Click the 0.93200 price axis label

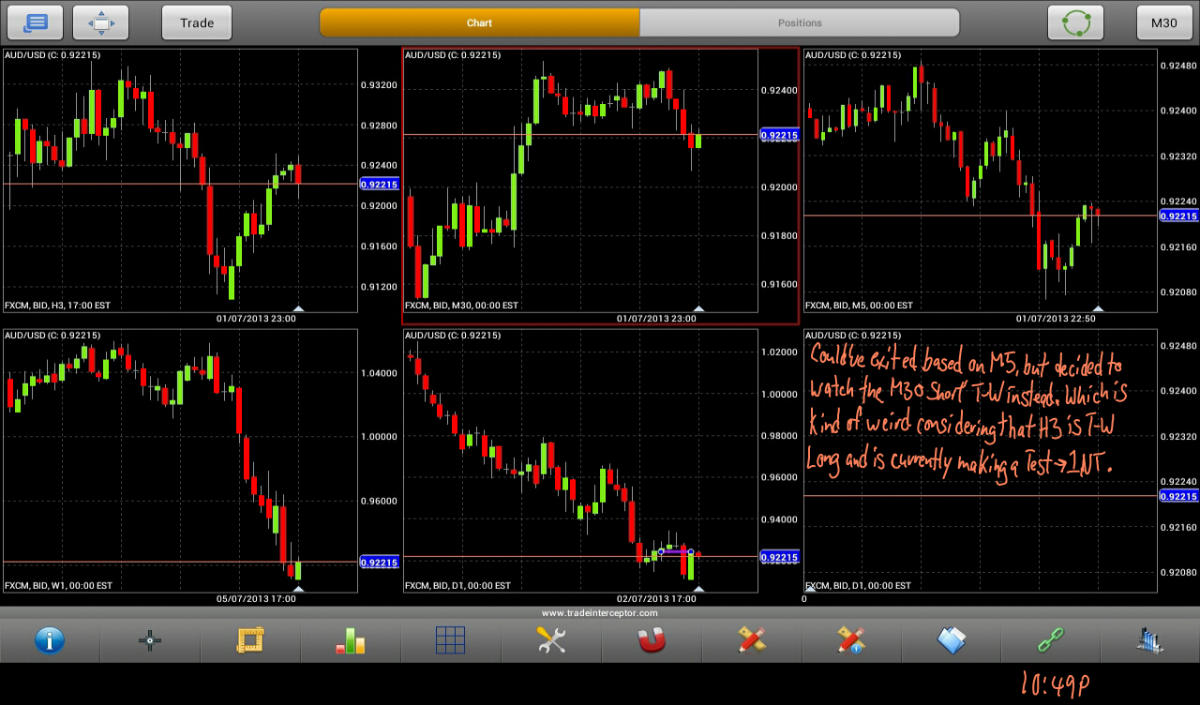tap(379, 86)
